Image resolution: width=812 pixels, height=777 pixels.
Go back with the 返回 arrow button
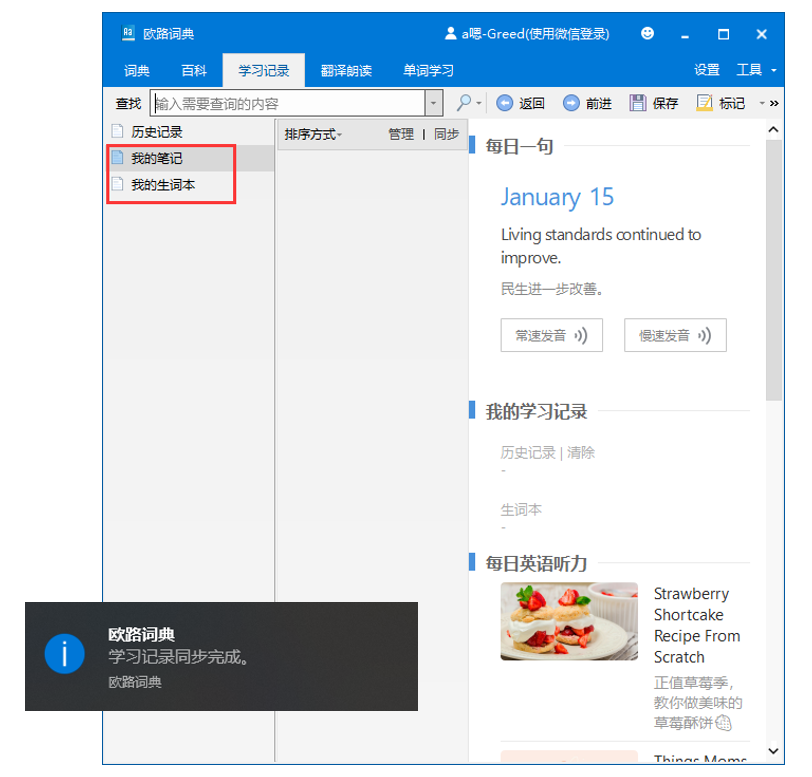click(520, 103)
